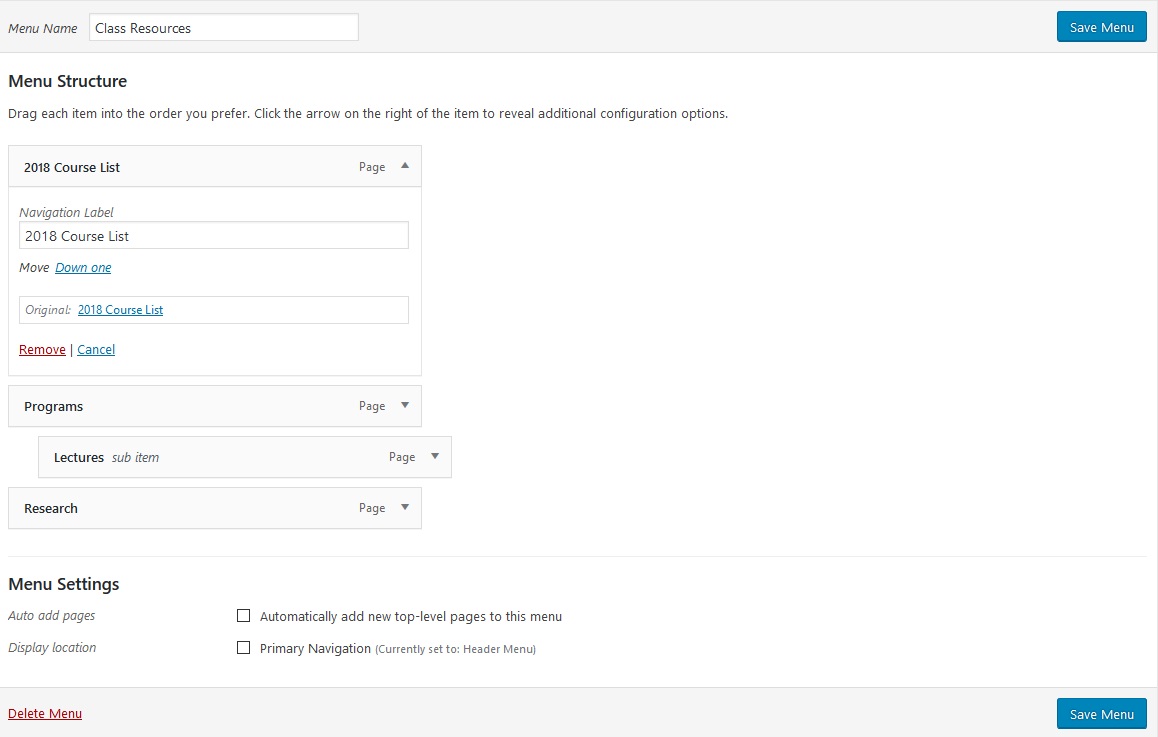Click the Menu Name input field

click(x=222, y=27)
